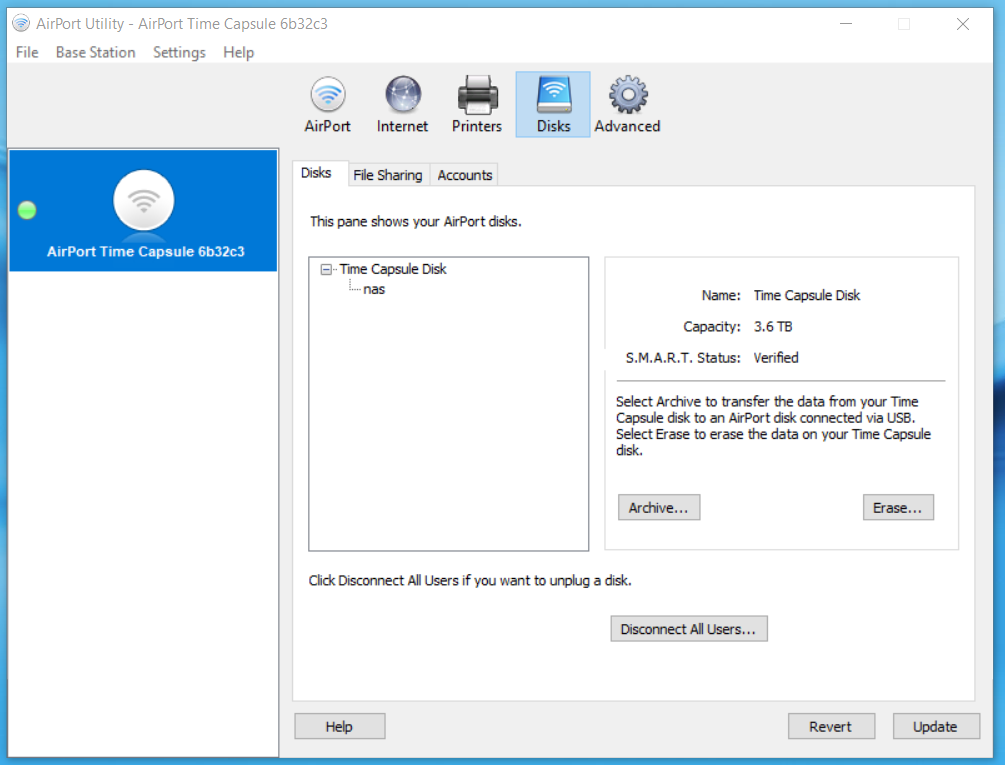
Task: Click the Archive... button
Action: 659,507
